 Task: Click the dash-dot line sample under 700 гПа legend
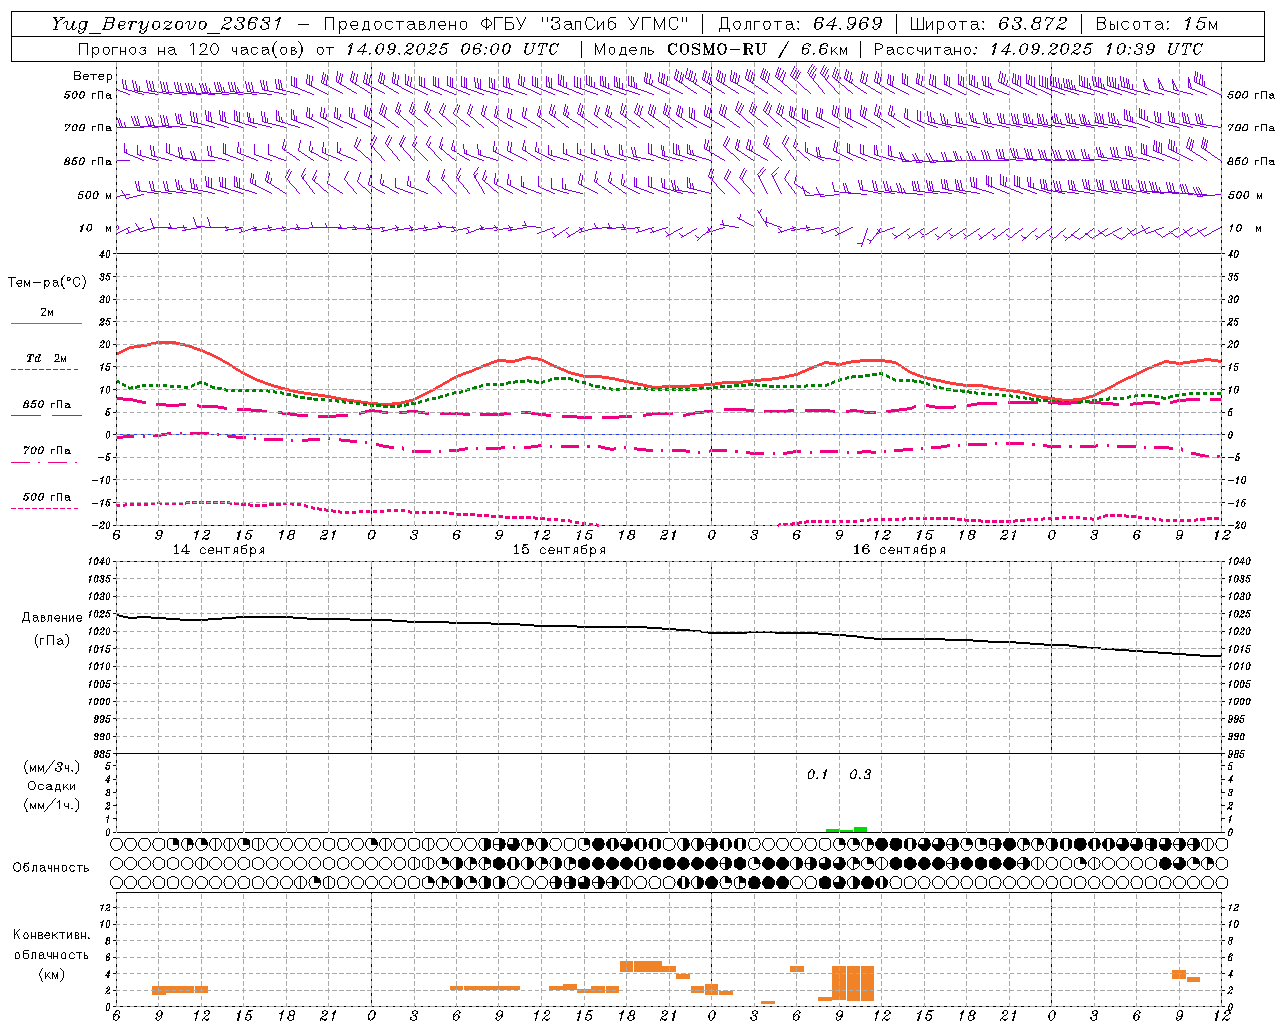click(x=45, y=462)
